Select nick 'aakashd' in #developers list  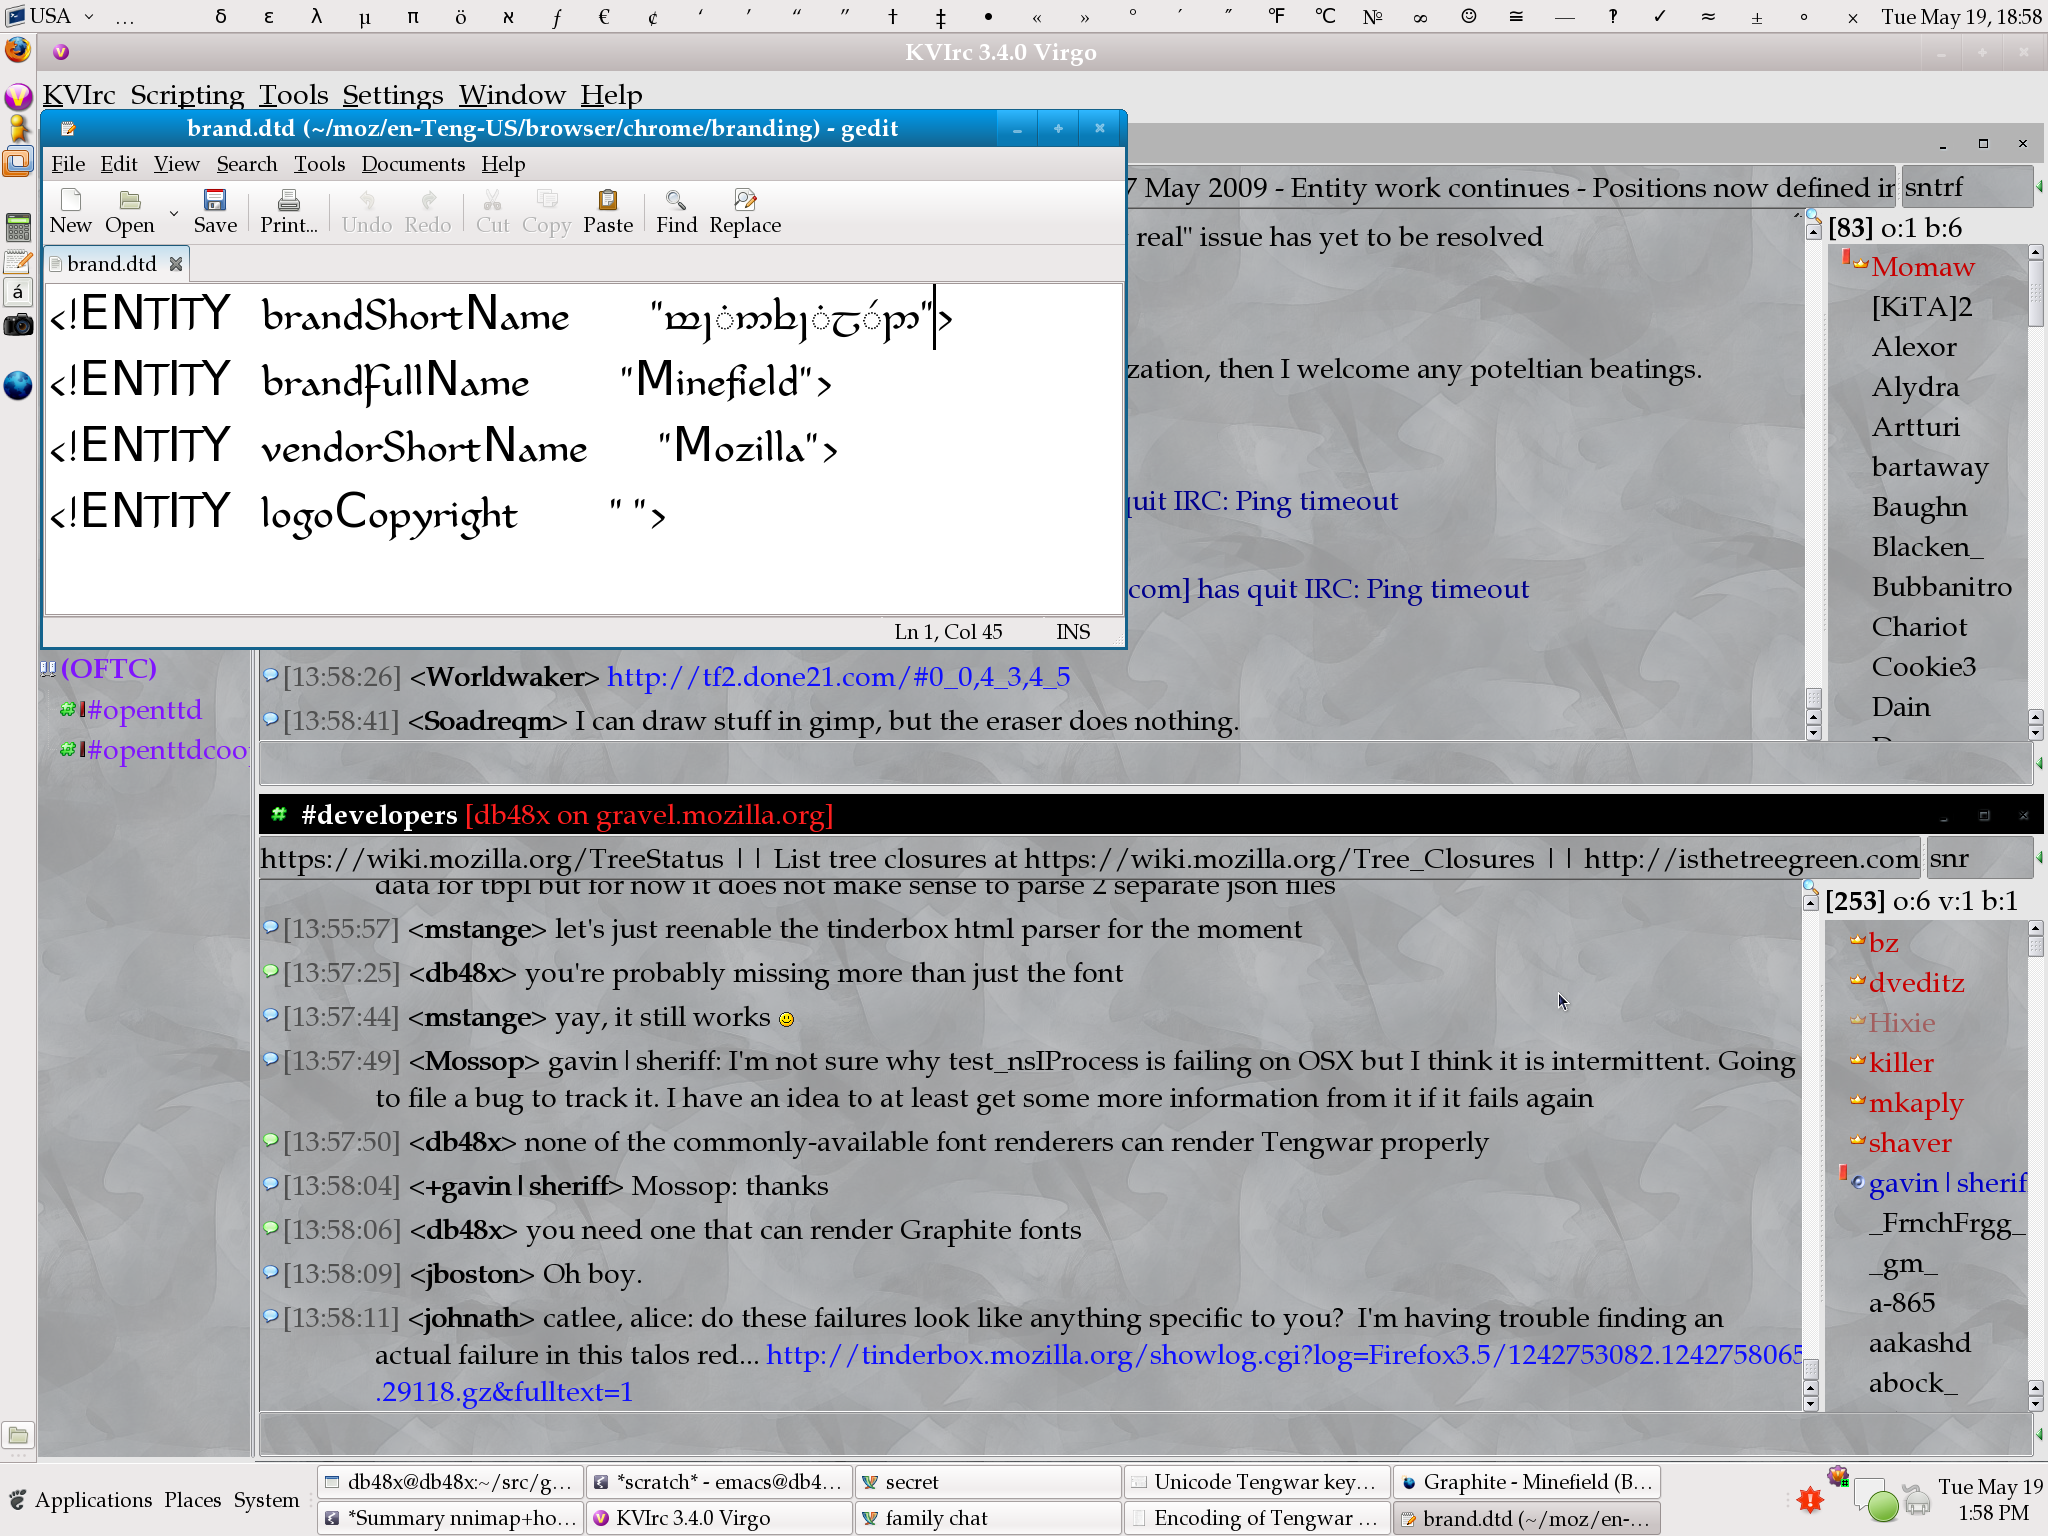1920,1343
